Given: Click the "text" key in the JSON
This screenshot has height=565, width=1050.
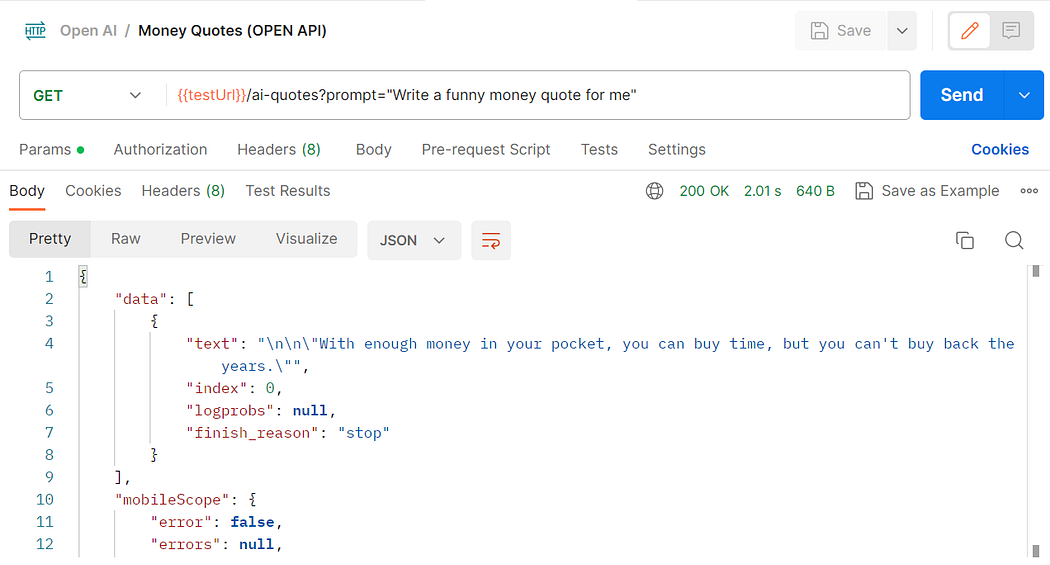Looking at the screenshot, I should click(212, 343).
